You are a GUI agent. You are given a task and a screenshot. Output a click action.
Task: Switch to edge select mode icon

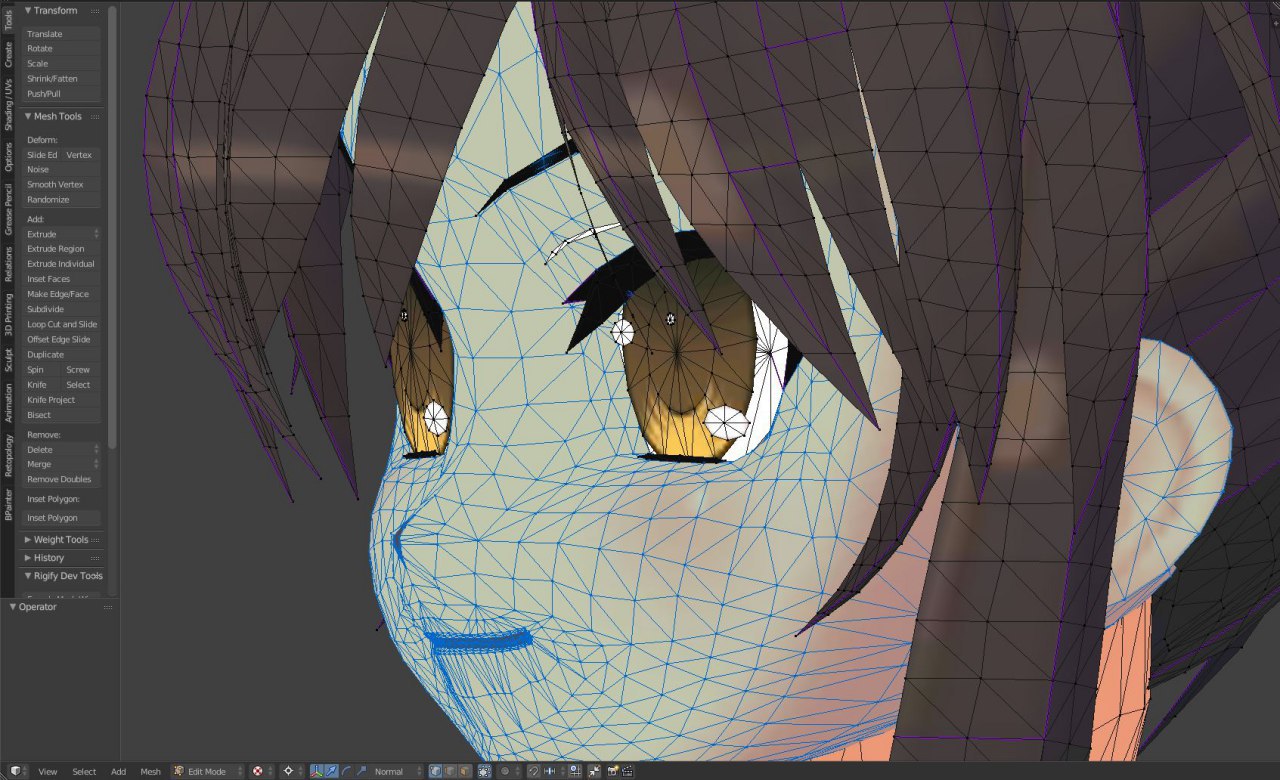pyautogui.click(x=450, y=771)
